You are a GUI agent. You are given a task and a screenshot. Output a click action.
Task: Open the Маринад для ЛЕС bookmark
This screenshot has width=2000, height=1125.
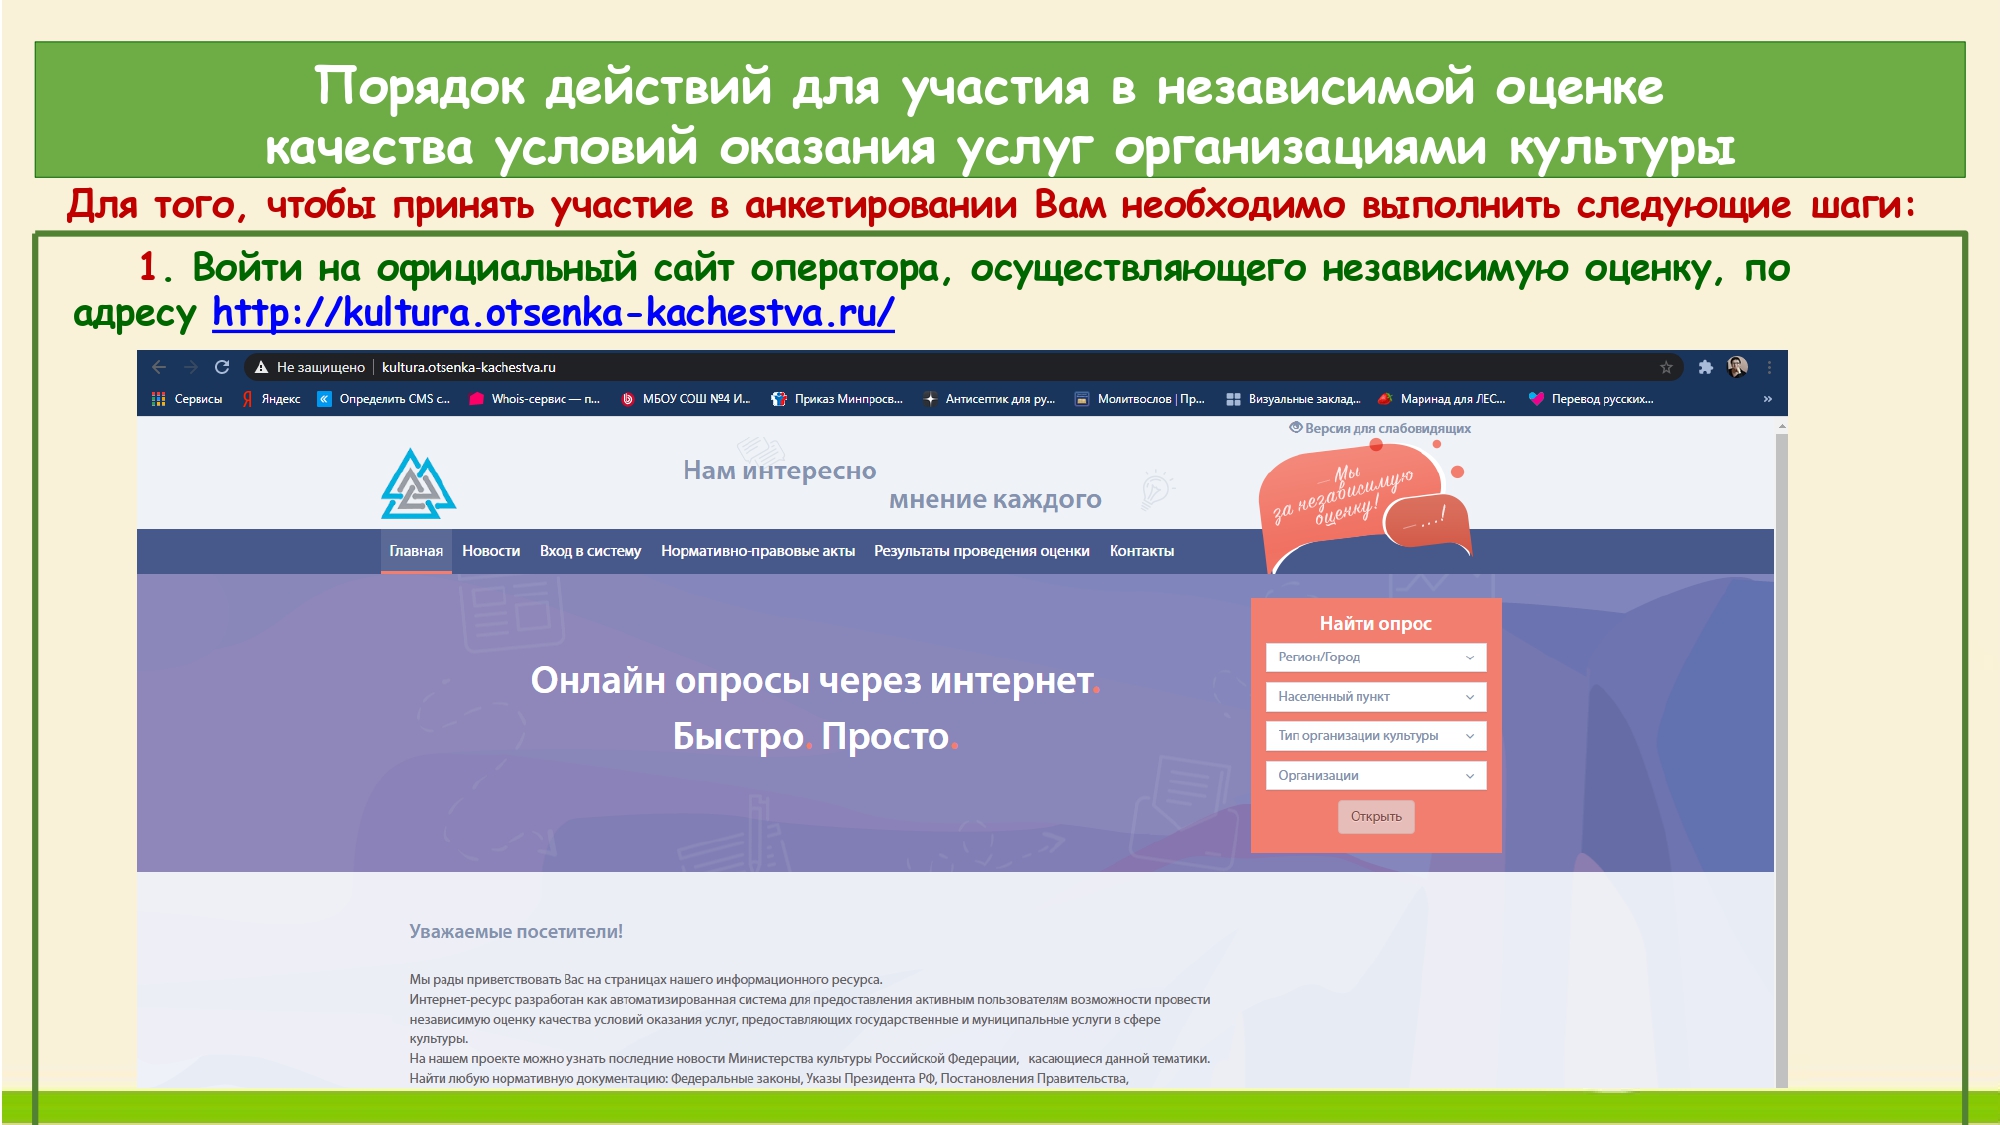pos(1441,399)
